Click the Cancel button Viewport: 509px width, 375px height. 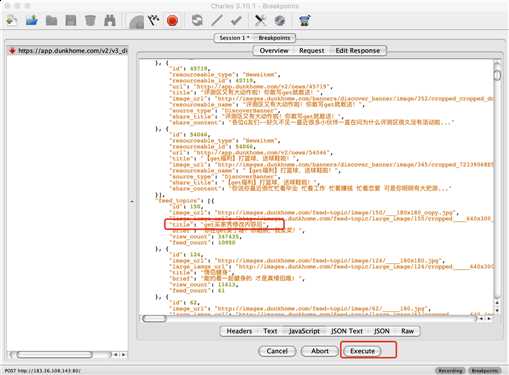click(277, 351)
